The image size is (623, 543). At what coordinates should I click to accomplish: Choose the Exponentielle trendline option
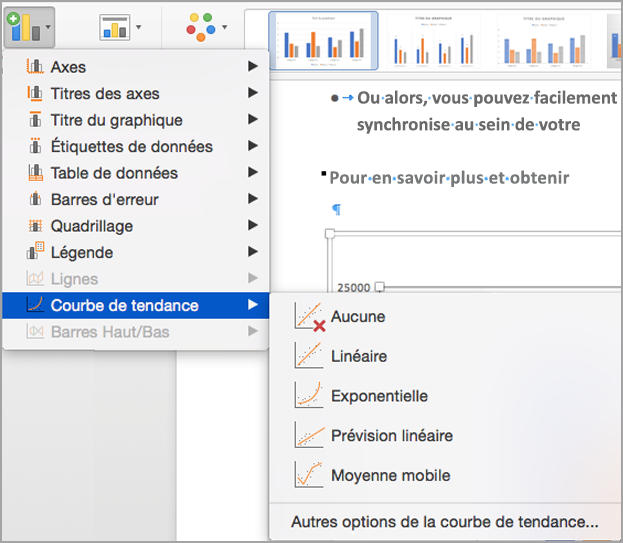pyautogui.click(x=445, y=396)
